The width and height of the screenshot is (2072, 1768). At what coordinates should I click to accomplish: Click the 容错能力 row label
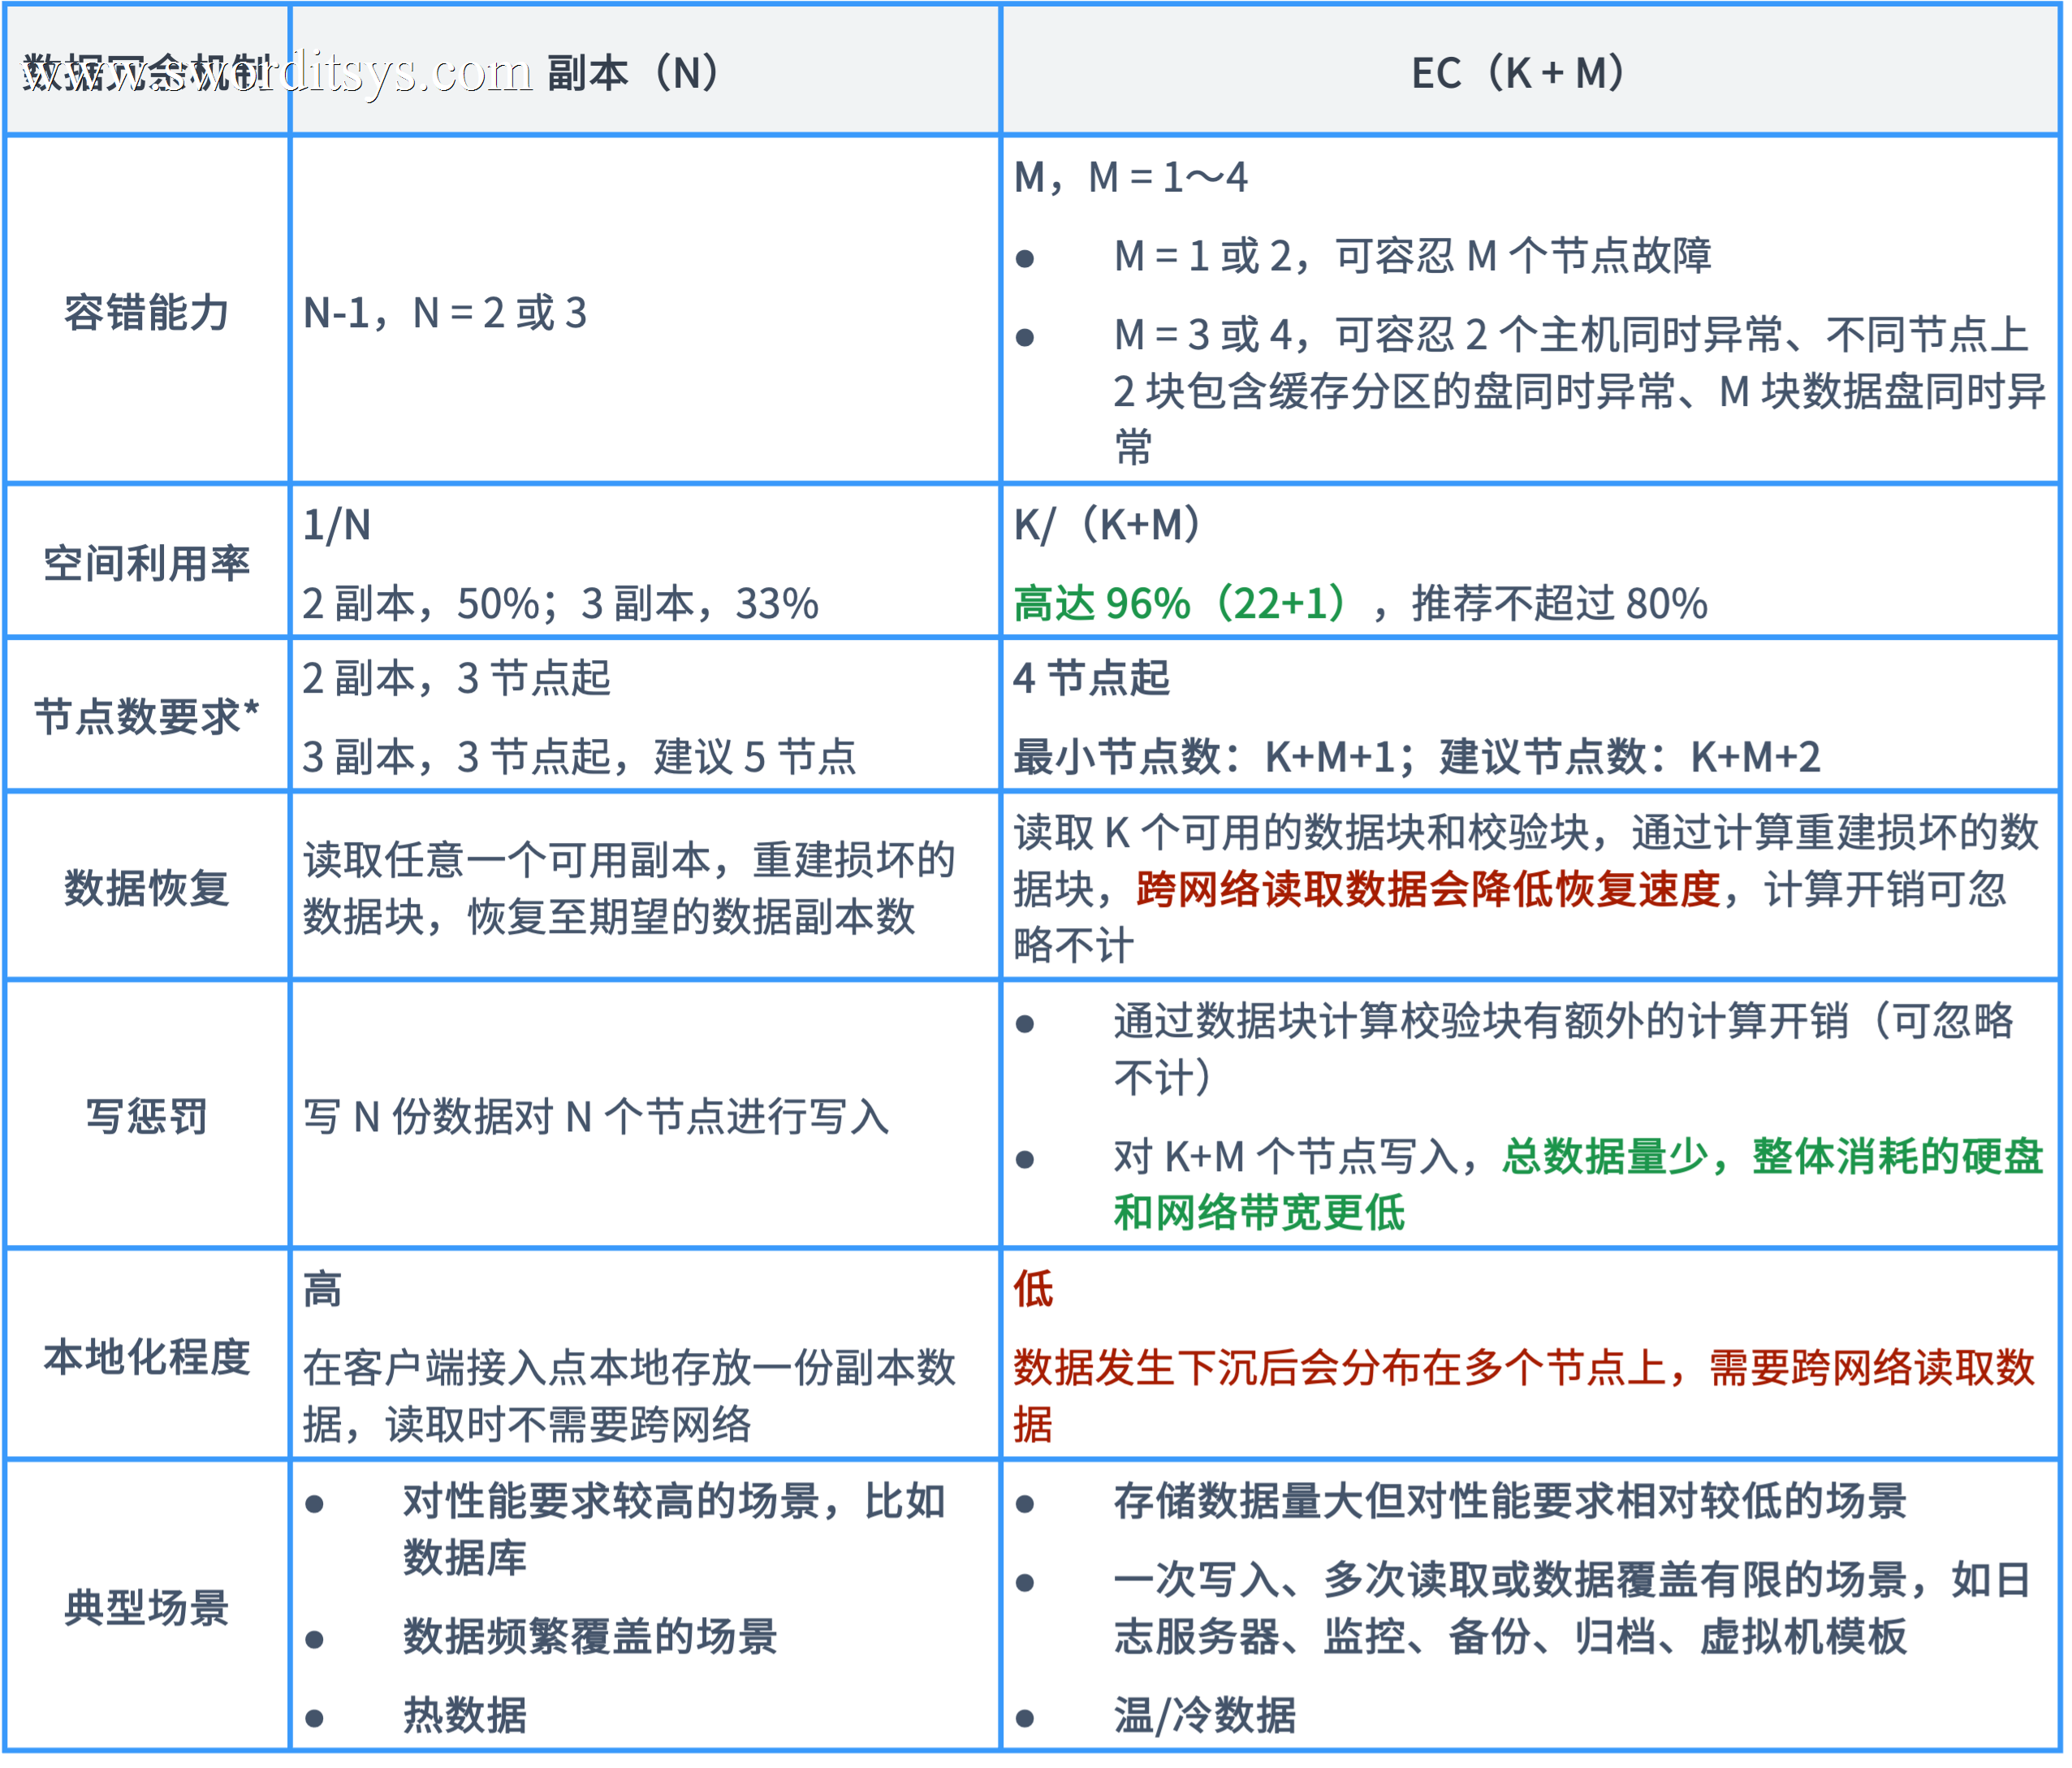pyautogui.click(x=146, y=312)
